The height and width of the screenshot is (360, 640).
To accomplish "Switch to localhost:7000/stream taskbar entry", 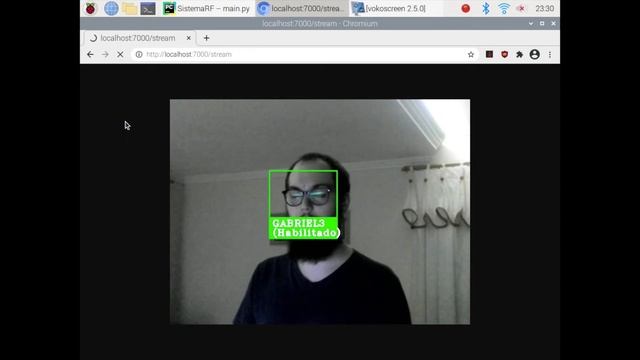I will [301, 9].
